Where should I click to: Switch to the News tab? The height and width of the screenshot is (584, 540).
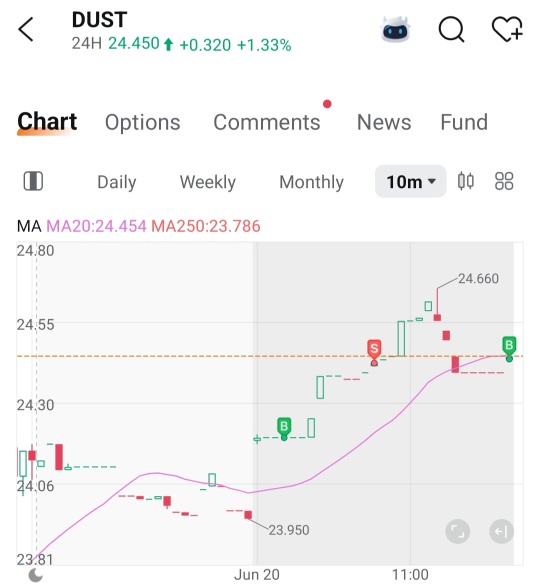click(x=384, y=122)
